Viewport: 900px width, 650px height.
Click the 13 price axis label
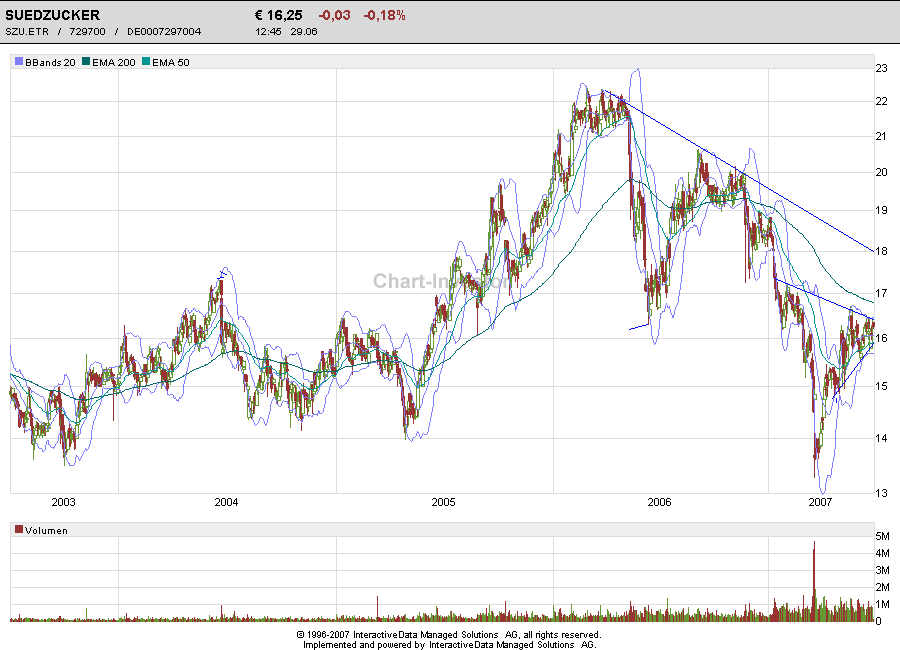(881, 493)
